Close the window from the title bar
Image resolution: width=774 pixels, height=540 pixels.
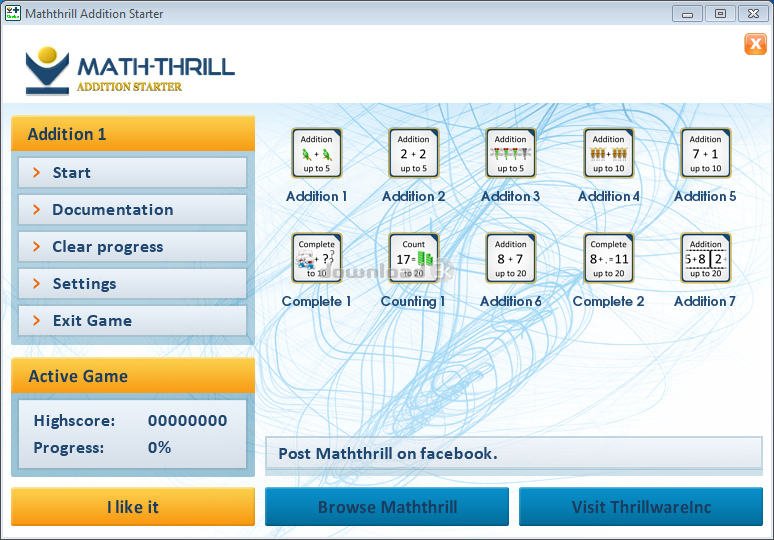(x=753, y=14)
